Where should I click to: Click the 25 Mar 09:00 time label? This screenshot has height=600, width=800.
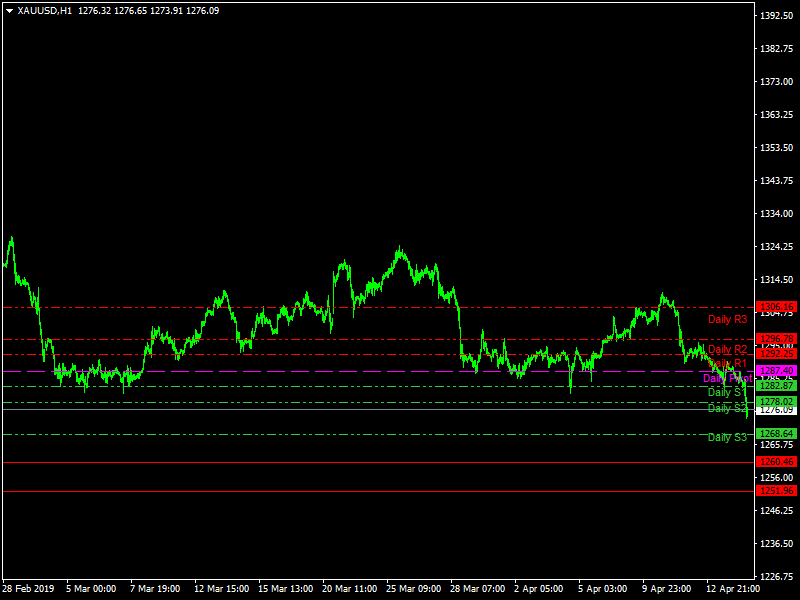point(412,588)
